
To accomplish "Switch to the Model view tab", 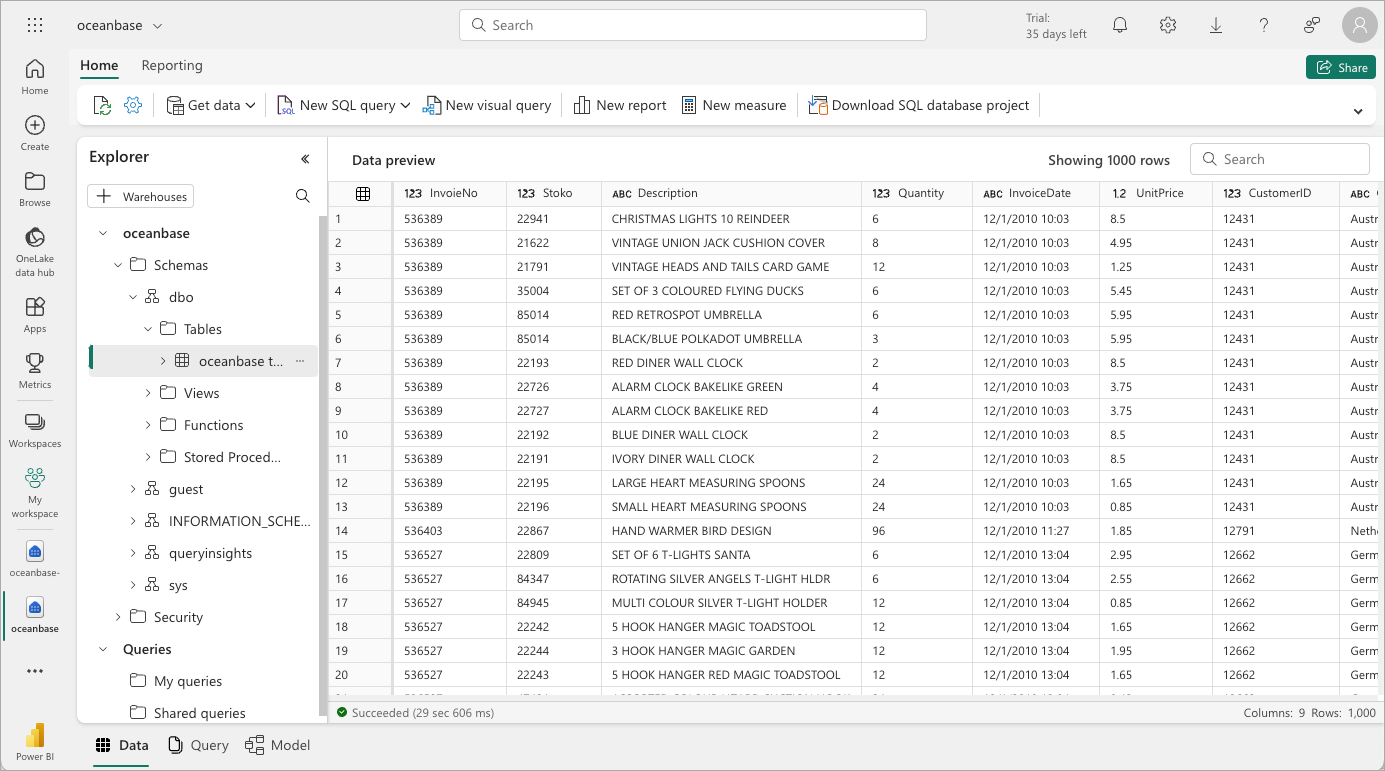I will coord(278,745).
